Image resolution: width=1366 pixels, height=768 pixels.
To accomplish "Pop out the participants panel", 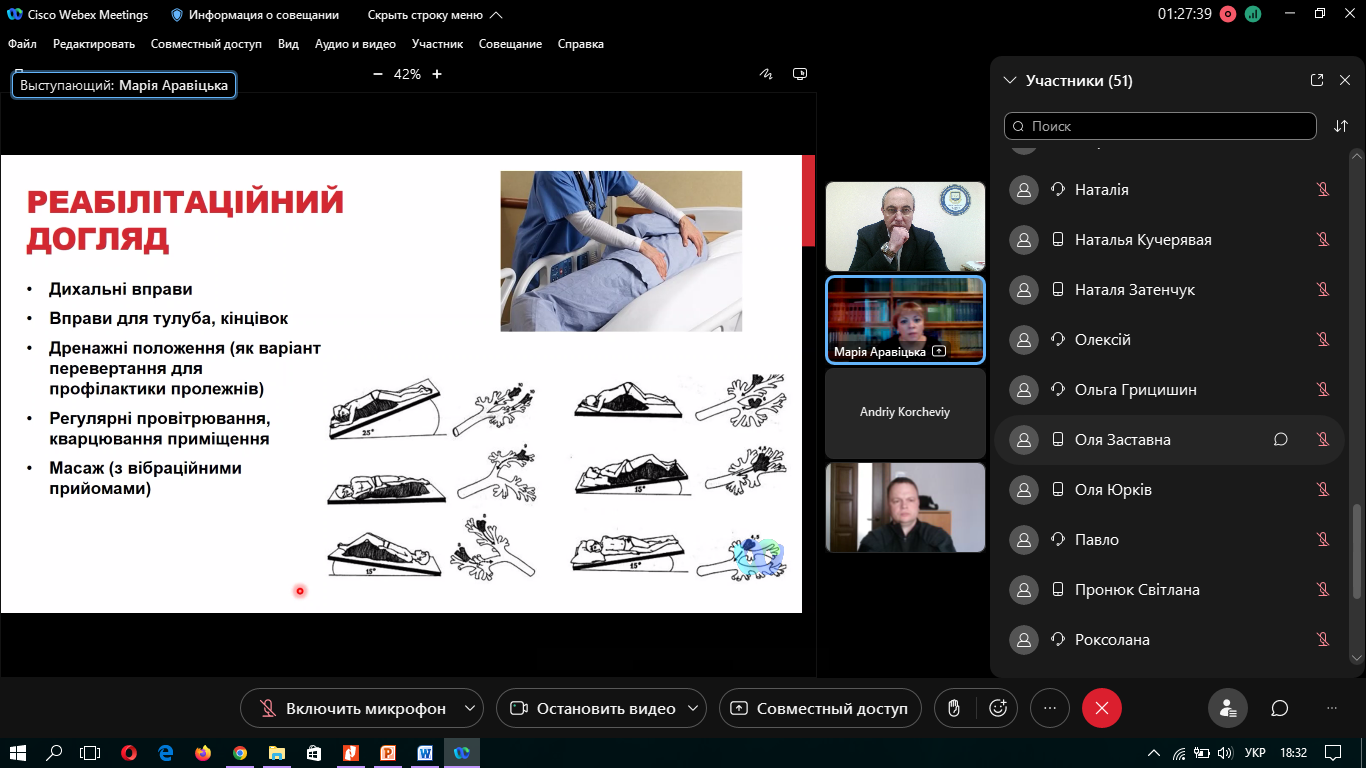I will (1317, 80).
